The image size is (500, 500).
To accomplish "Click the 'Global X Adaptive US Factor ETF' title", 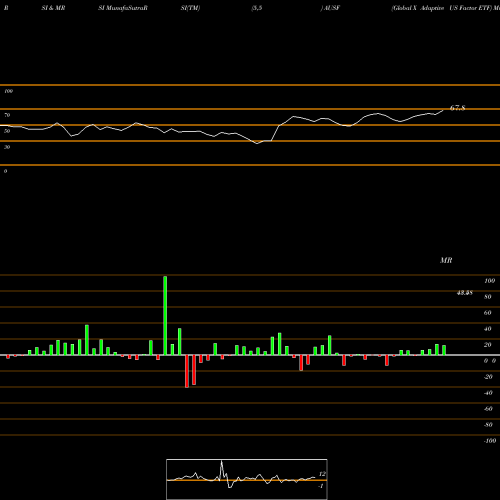I will point(442,8).
